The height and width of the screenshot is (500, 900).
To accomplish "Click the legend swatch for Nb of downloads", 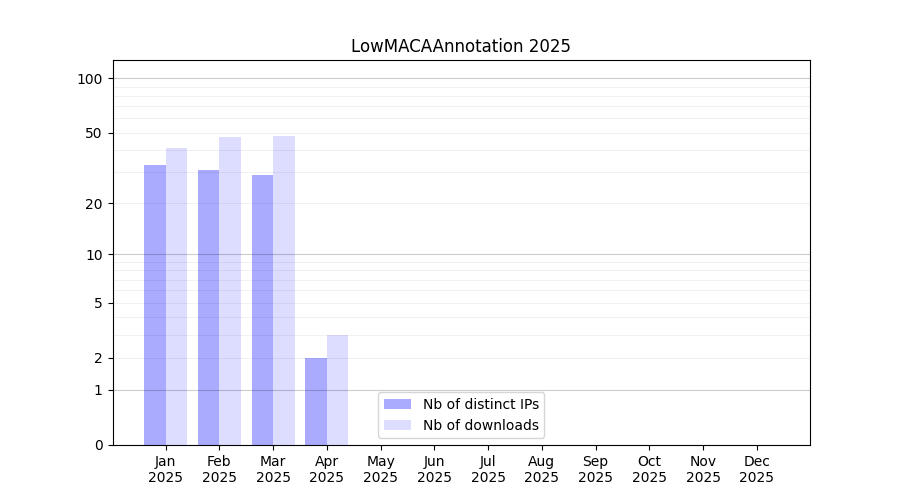I will 397,425.
